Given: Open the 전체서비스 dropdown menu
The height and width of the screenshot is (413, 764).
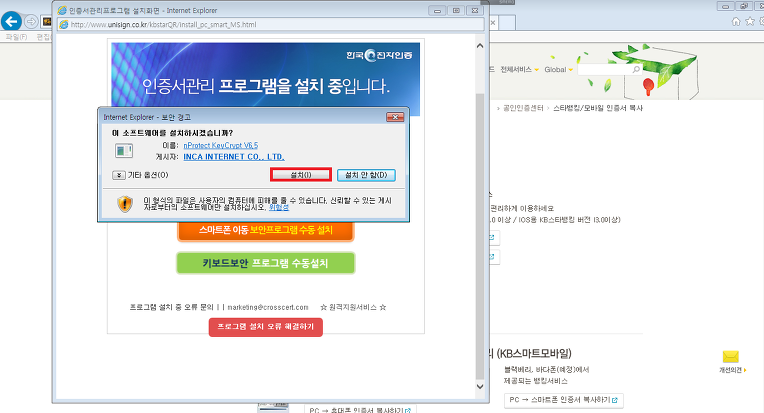Looking at the screenshot, I should (x=519, y=70).
